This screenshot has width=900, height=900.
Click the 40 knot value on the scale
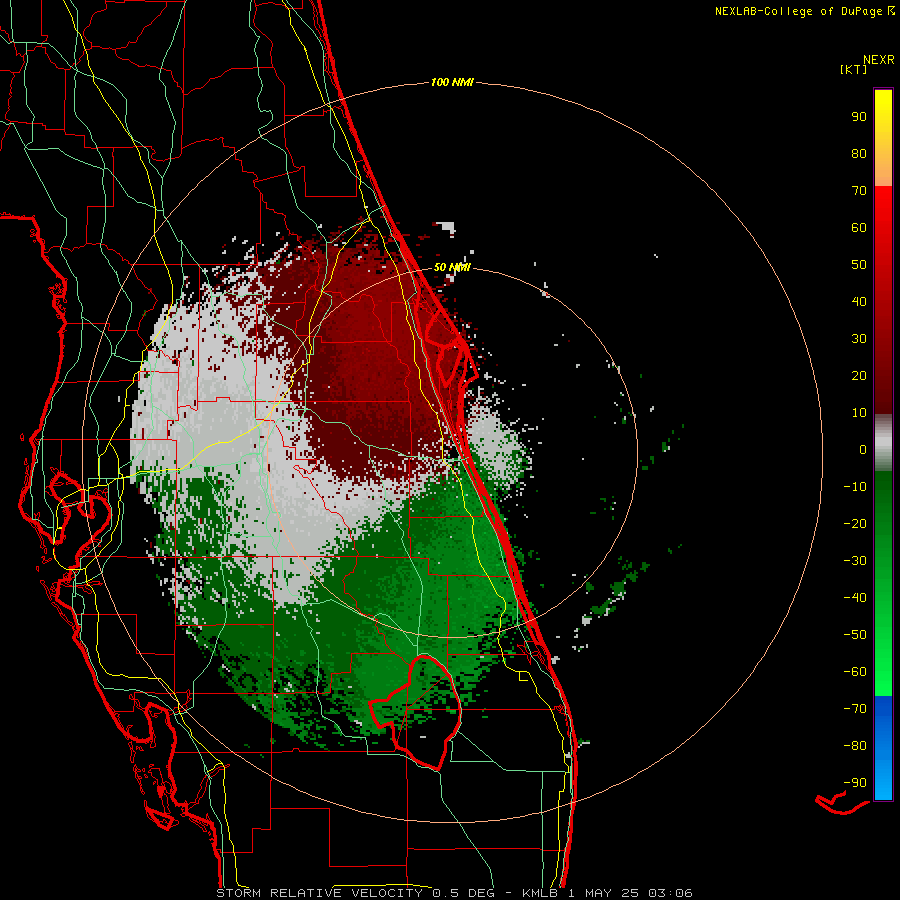(859, 302)
